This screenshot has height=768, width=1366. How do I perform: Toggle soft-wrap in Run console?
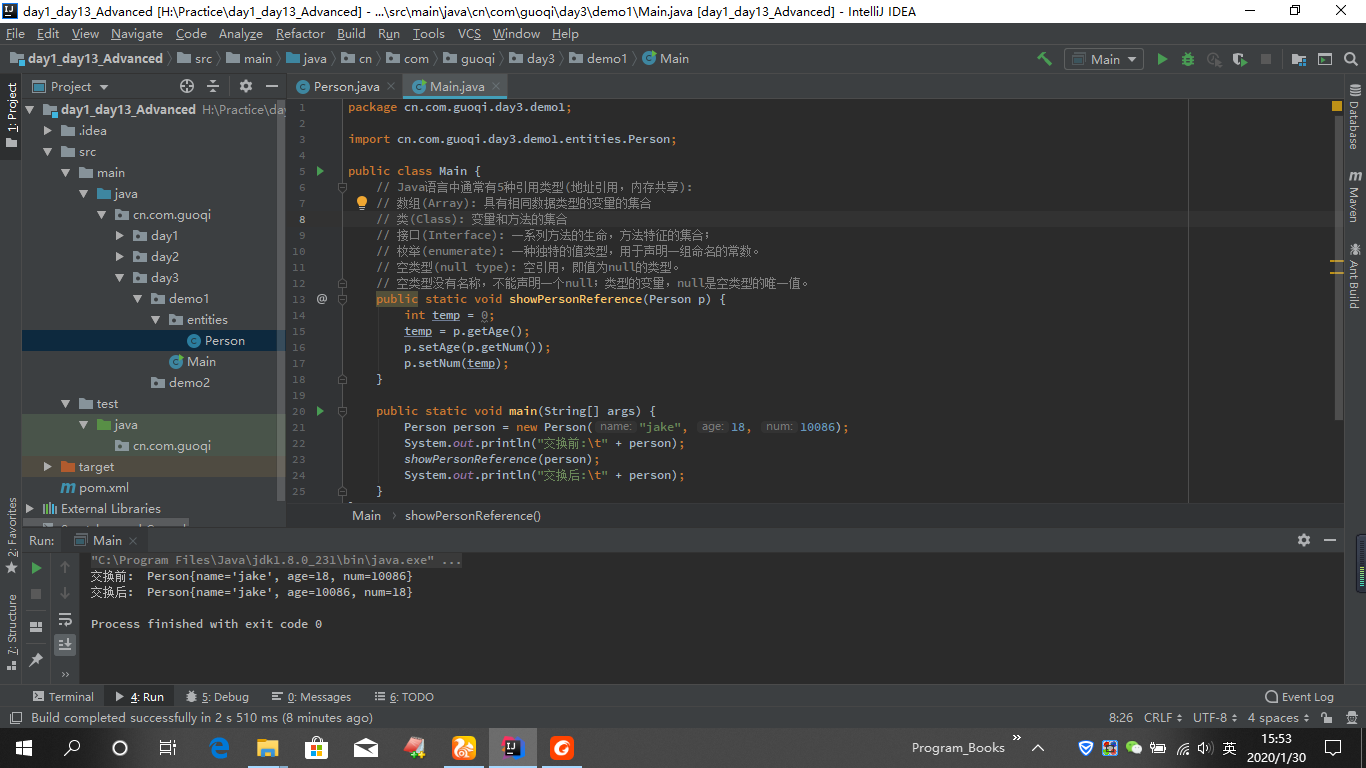(65, 619)
